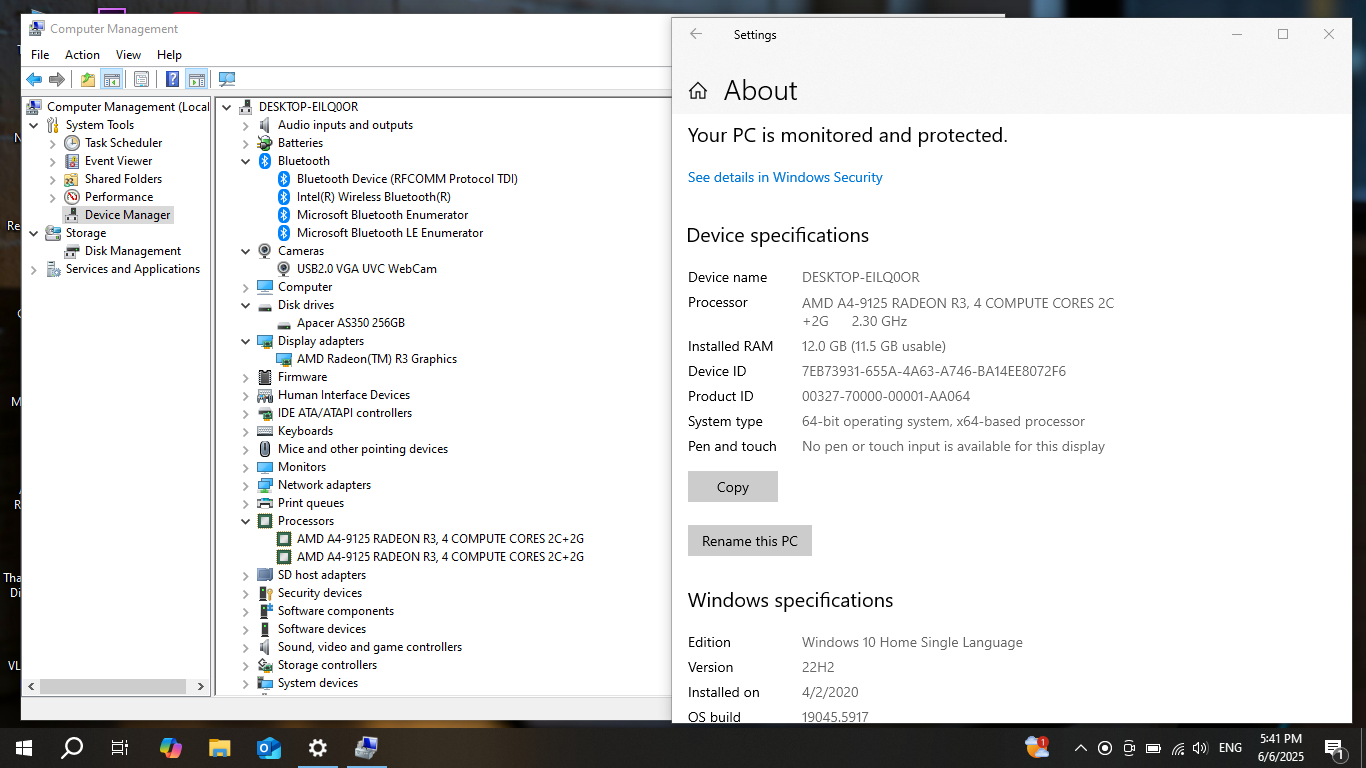Toggle the Show/Hide Console Tree toolbar icon

coord(112,80)
